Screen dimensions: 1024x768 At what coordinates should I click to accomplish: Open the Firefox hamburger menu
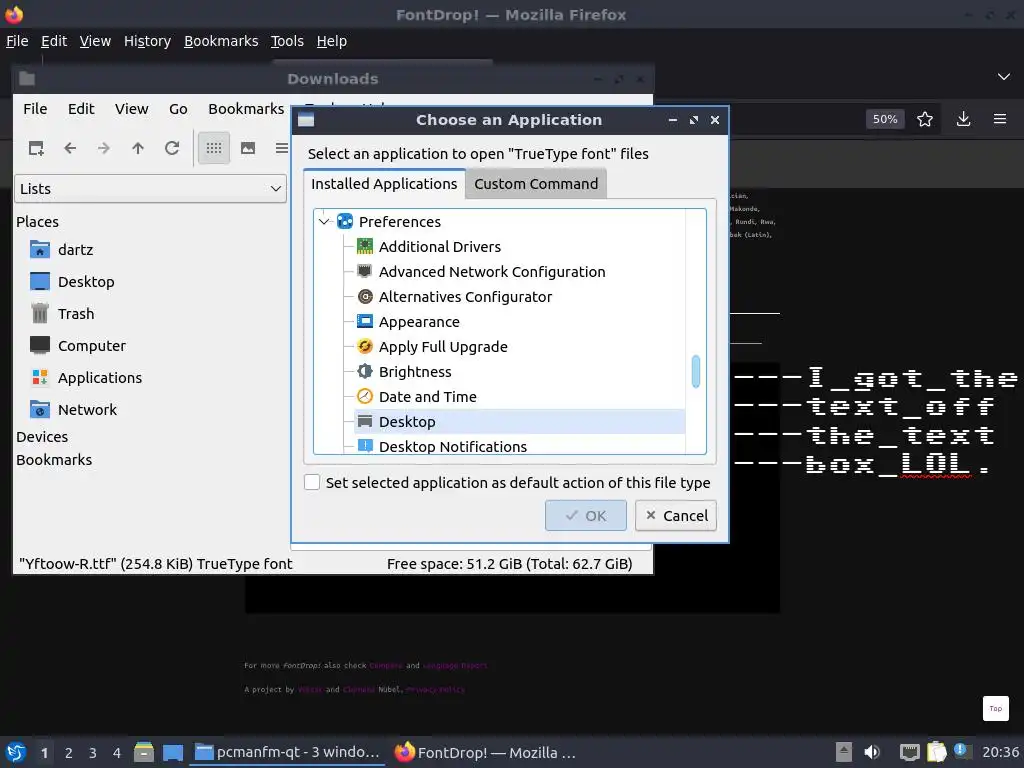click(1000, 119)
